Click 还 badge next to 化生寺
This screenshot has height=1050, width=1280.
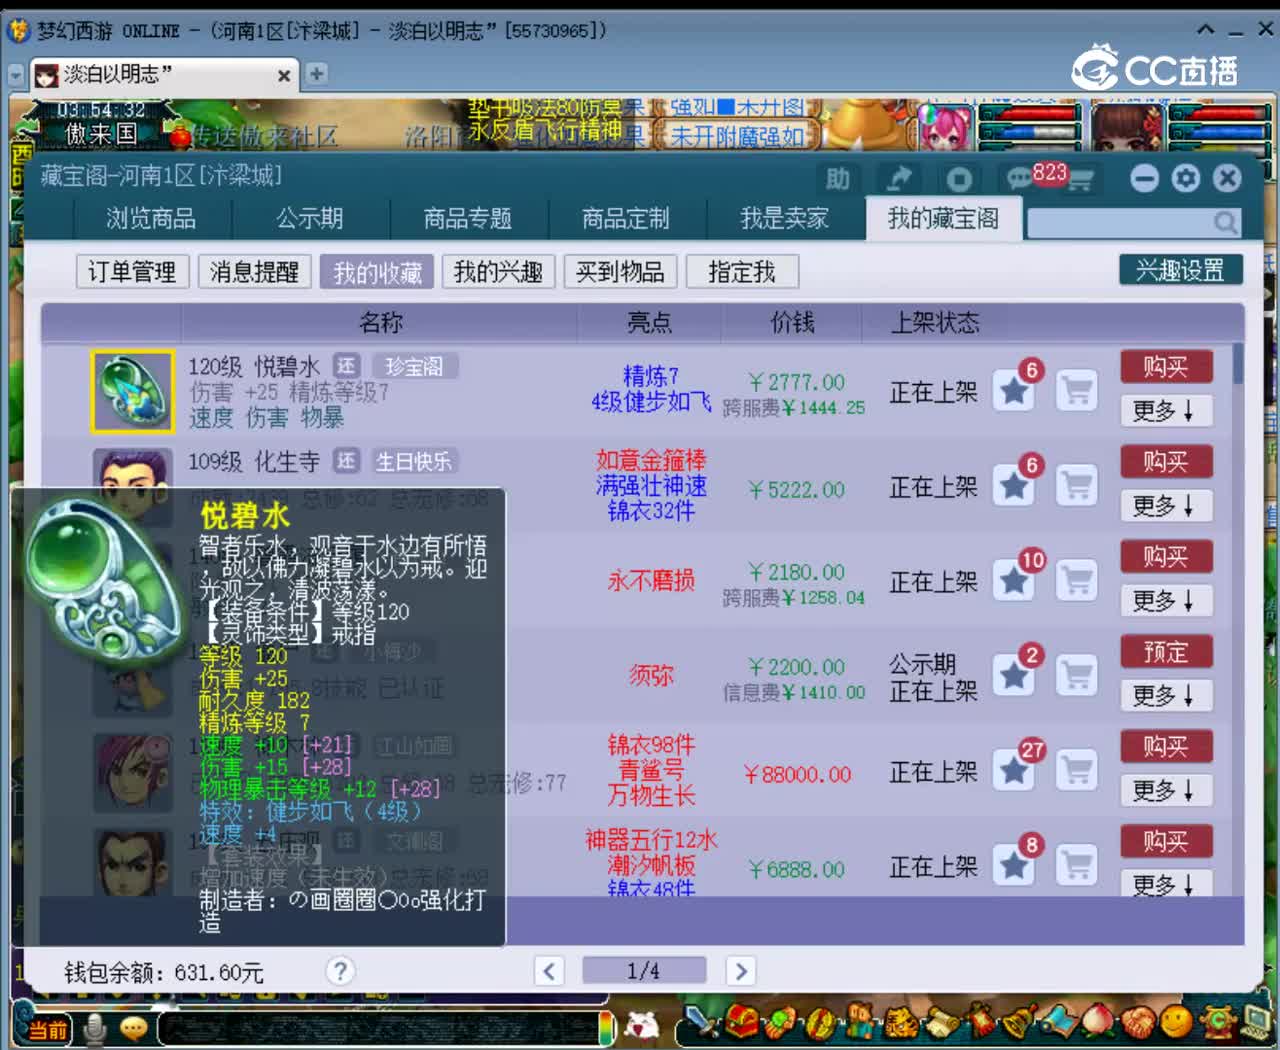[x=346, y=461]
